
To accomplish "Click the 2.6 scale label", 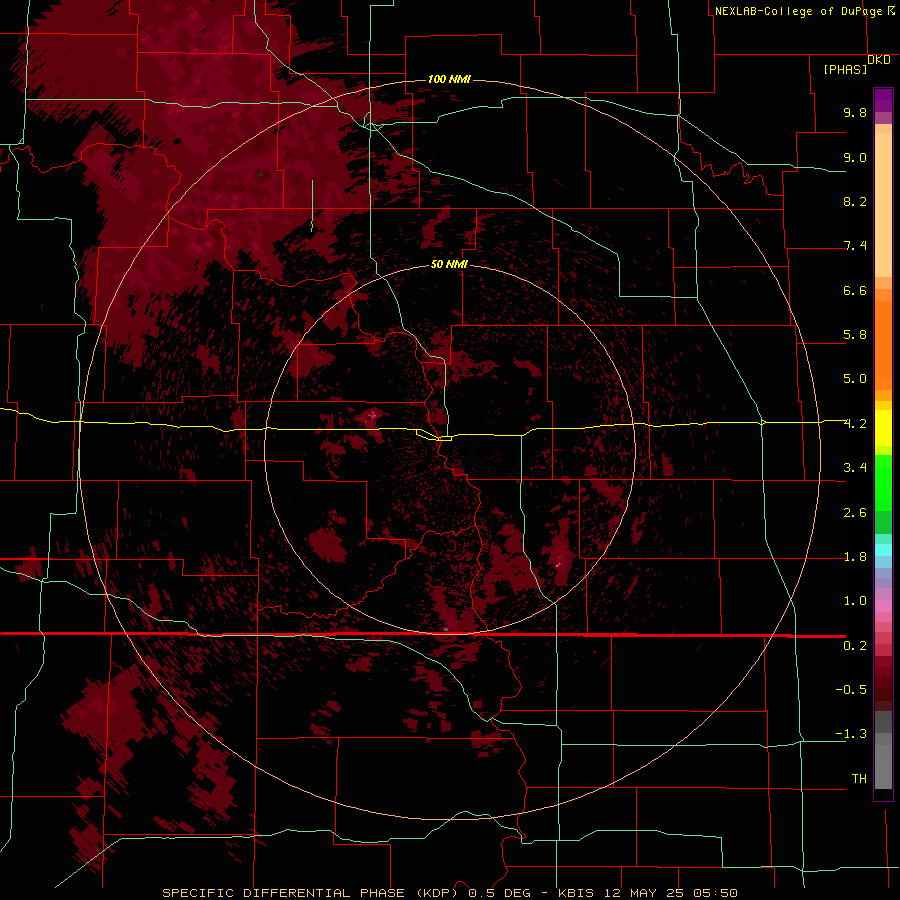I will pos(855,513).
